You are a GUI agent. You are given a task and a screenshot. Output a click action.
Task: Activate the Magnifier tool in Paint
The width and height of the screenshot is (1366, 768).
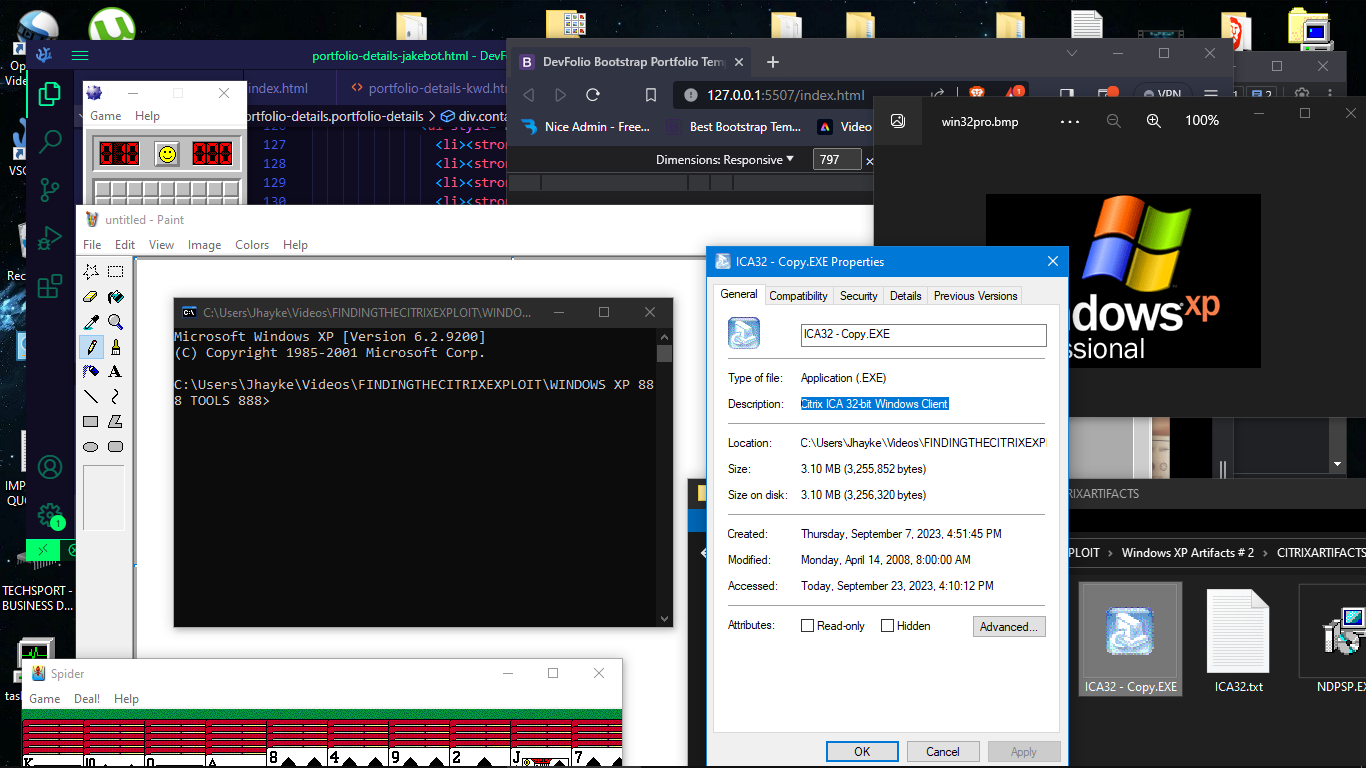click(116, 322)
